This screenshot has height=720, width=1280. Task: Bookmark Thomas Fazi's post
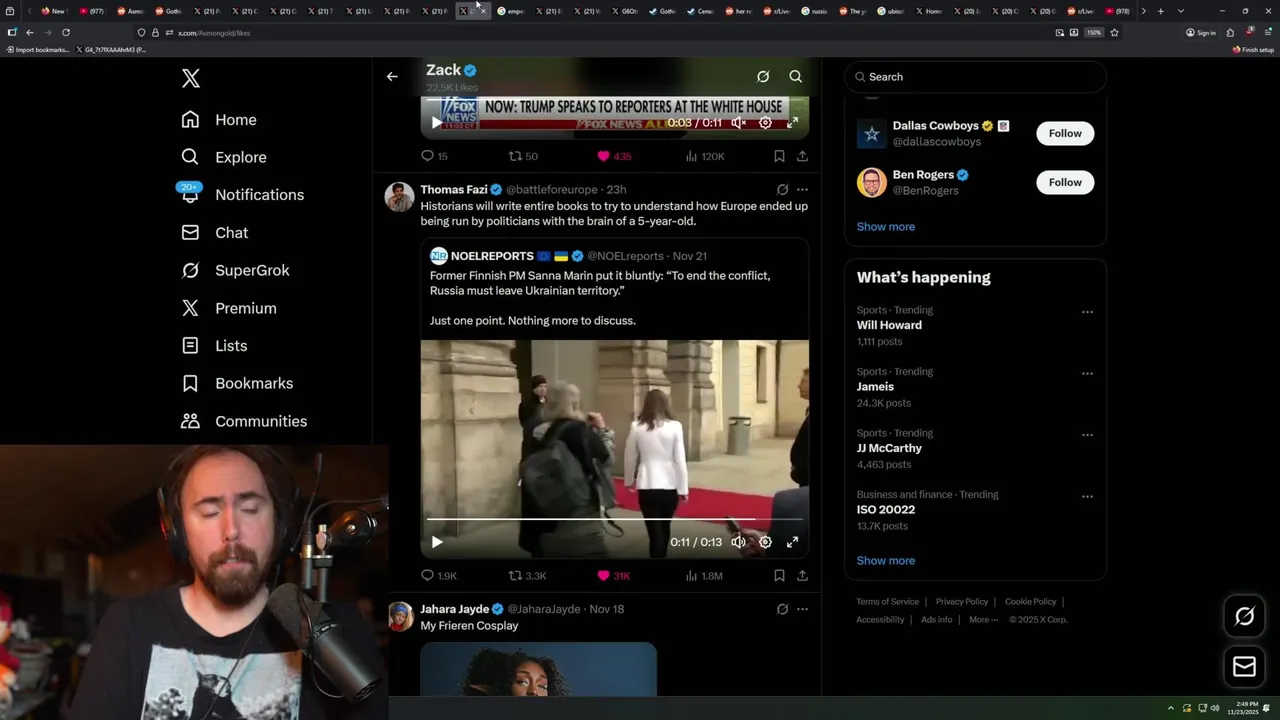click(779, 575)
